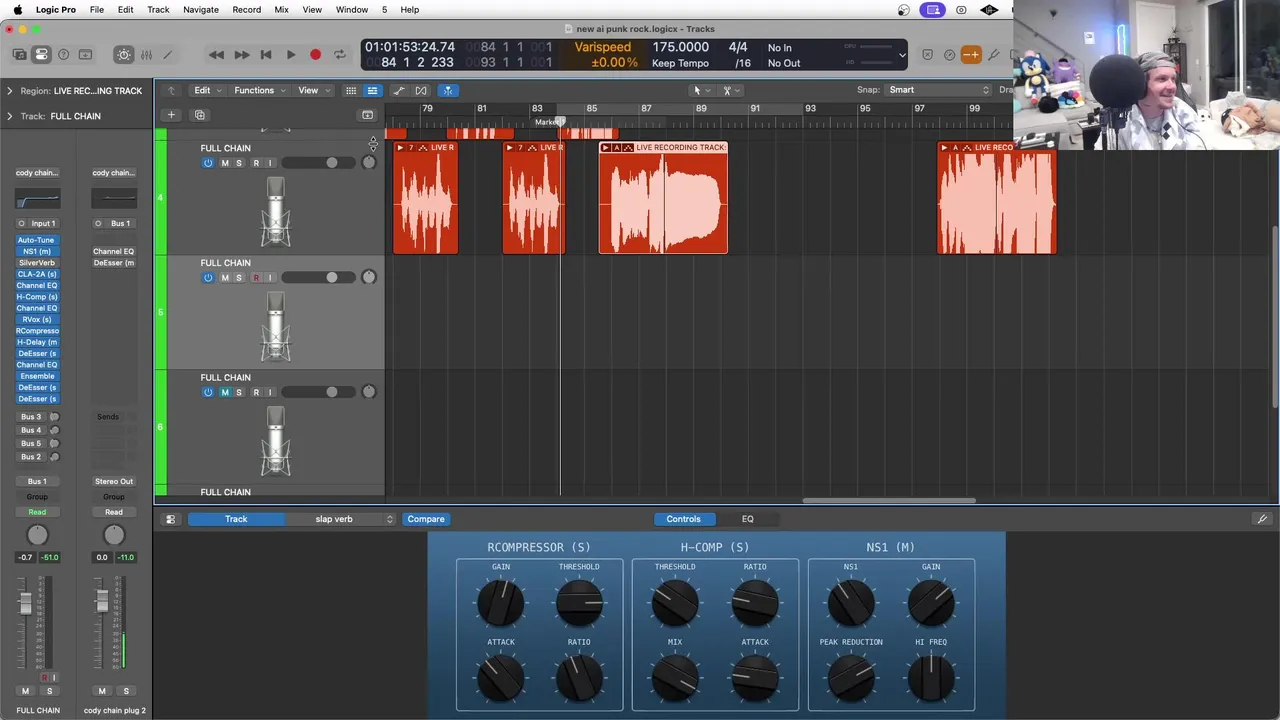Start playback with the Play button

[x=290, y=55]
